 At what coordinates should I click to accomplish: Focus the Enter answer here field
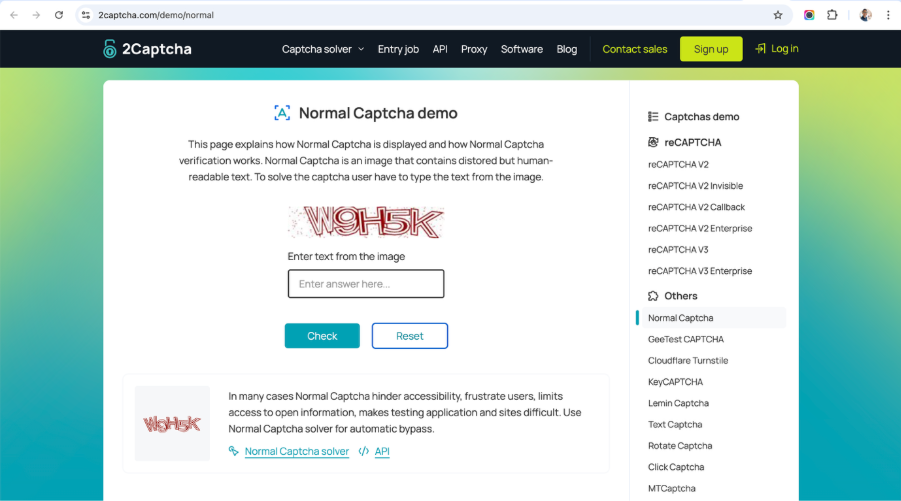tap(366, 284)
